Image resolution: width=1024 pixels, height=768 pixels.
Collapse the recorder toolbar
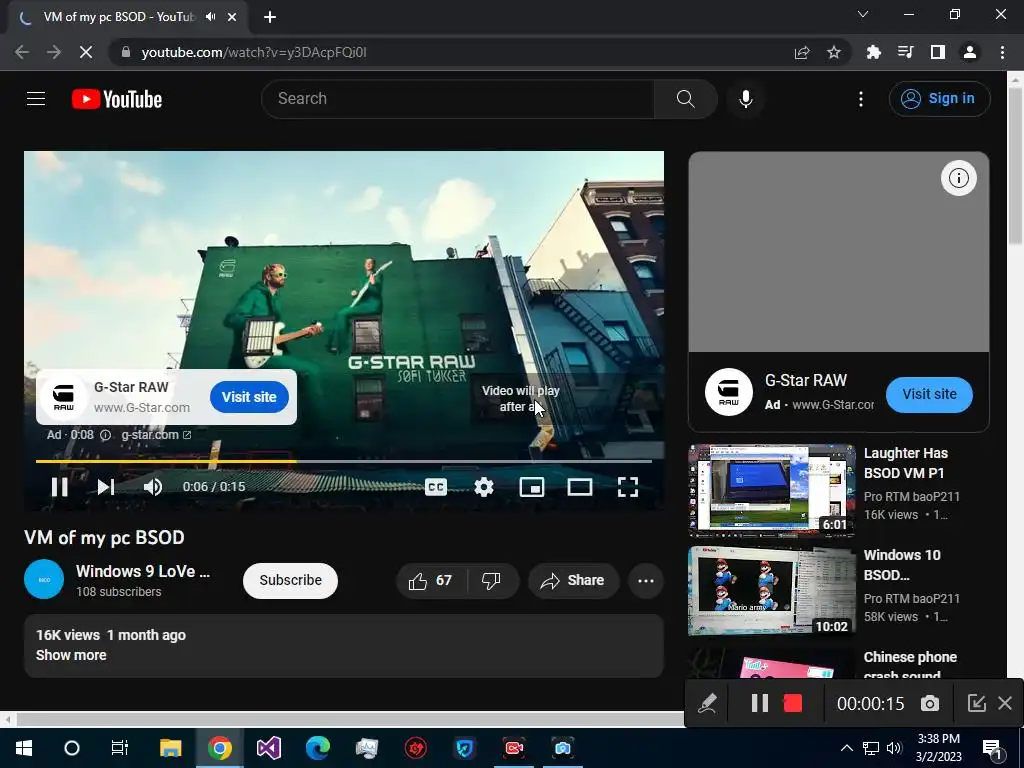[976, 703]
